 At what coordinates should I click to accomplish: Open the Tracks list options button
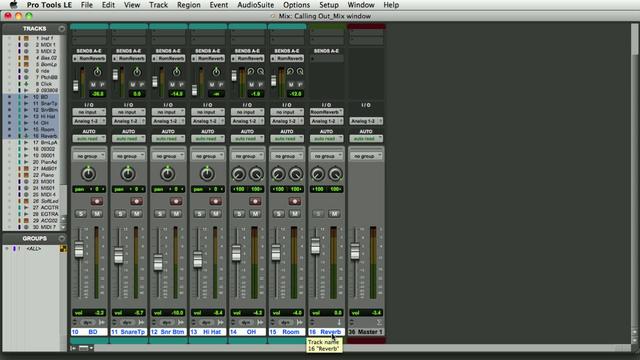61,29
